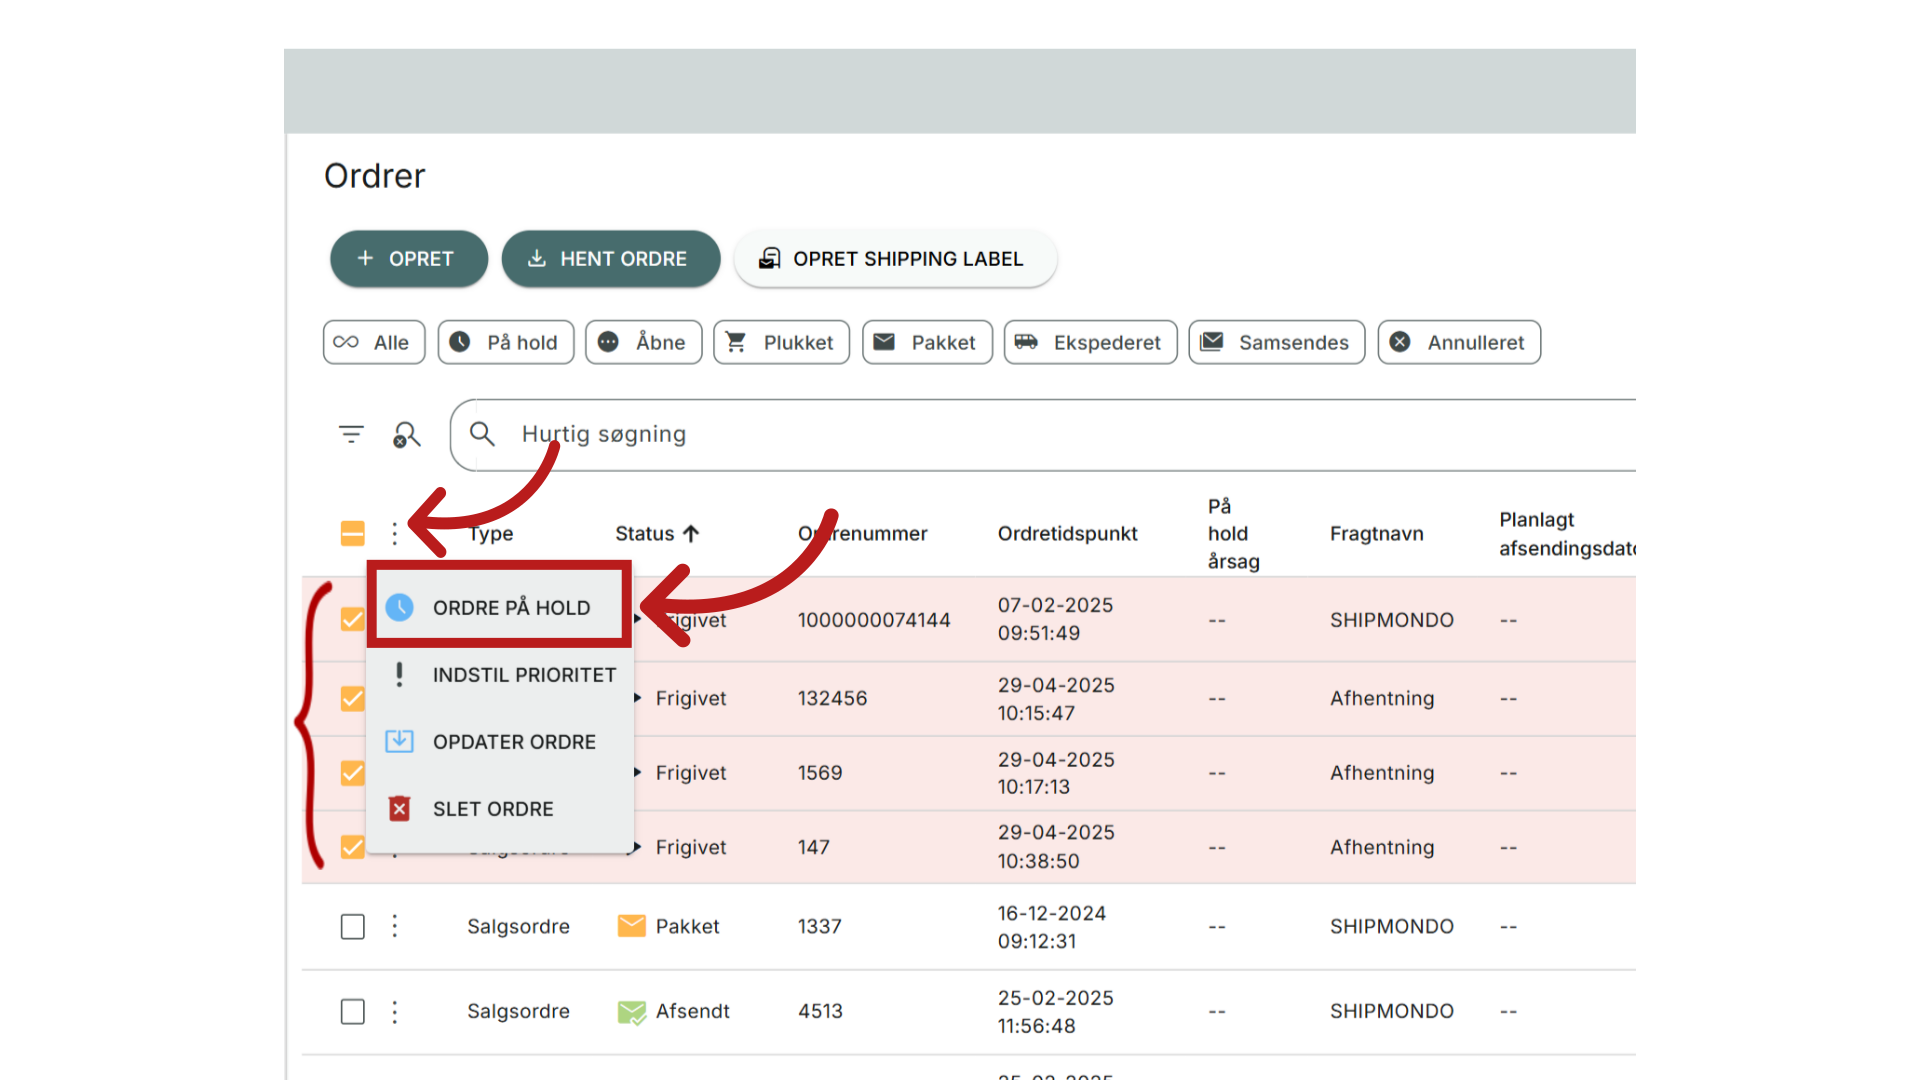Screen dimensions: 1920x1080
Task: Open the filter list icon
Action: pos(351,434)
